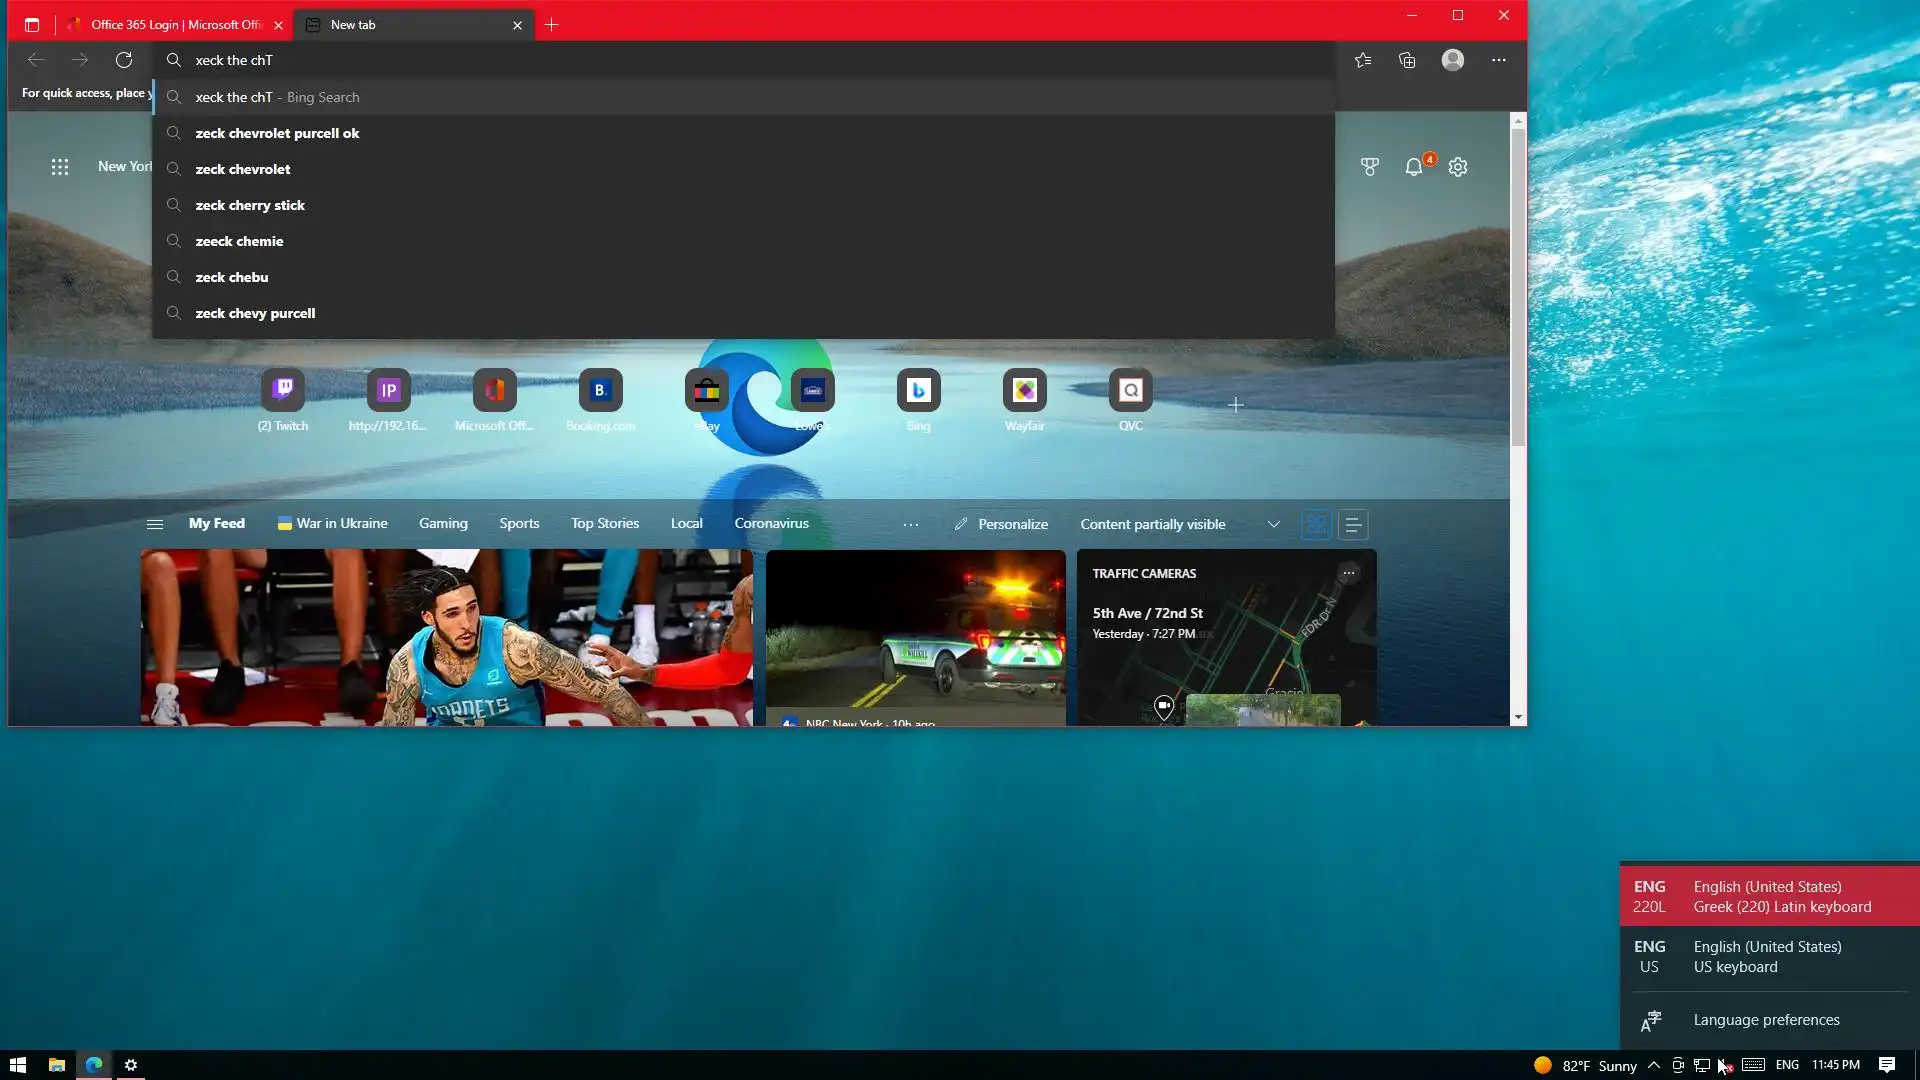Select the Gaming feed tab
This screenshot has height=1080, width=1920.
443,523
